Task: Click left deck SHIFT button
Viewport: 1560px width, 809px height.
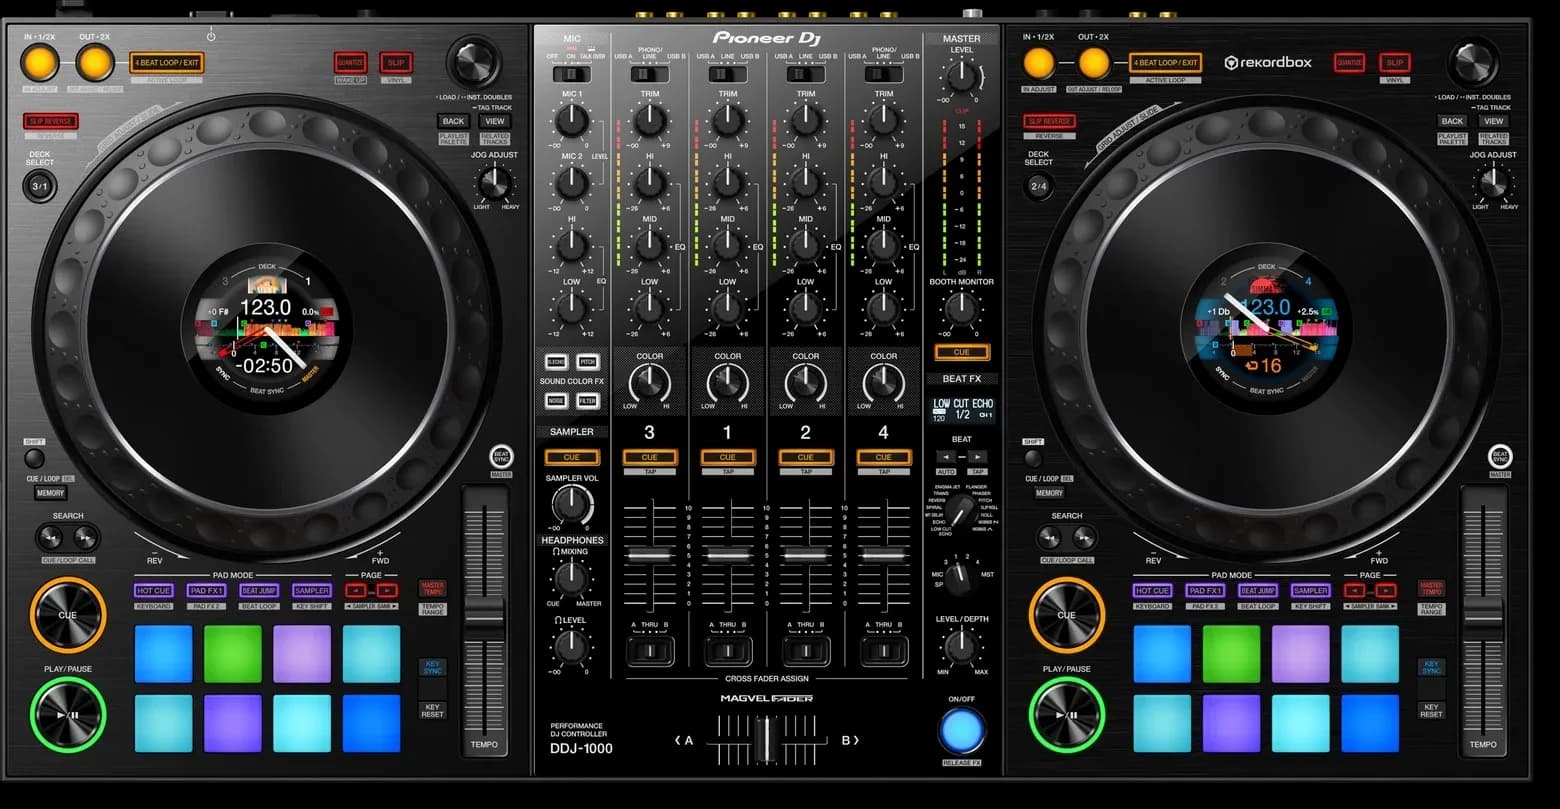Action: (34, 458)
